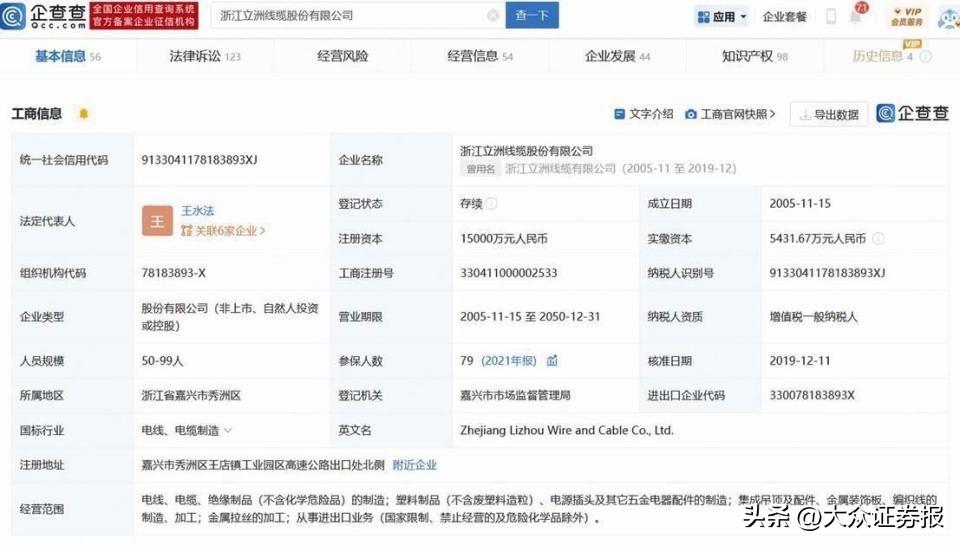Click the chart icon next to 2021年报
The height and width of the screenshot is (545, 960).
(552, 360)
